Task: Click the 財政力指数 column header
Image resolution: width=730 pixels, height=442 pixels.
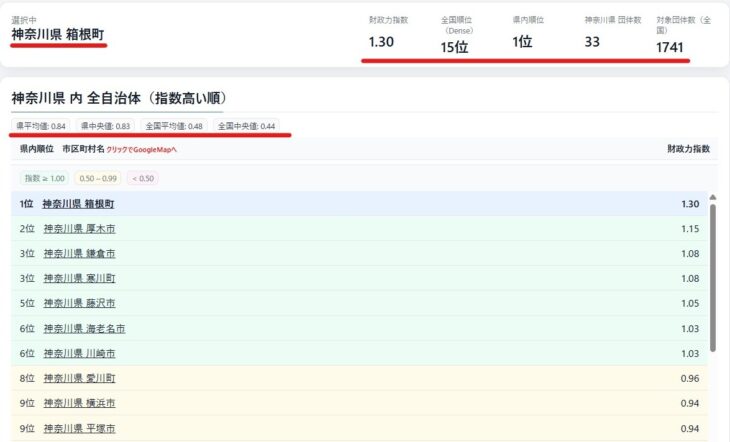Action: pos(688,149)
